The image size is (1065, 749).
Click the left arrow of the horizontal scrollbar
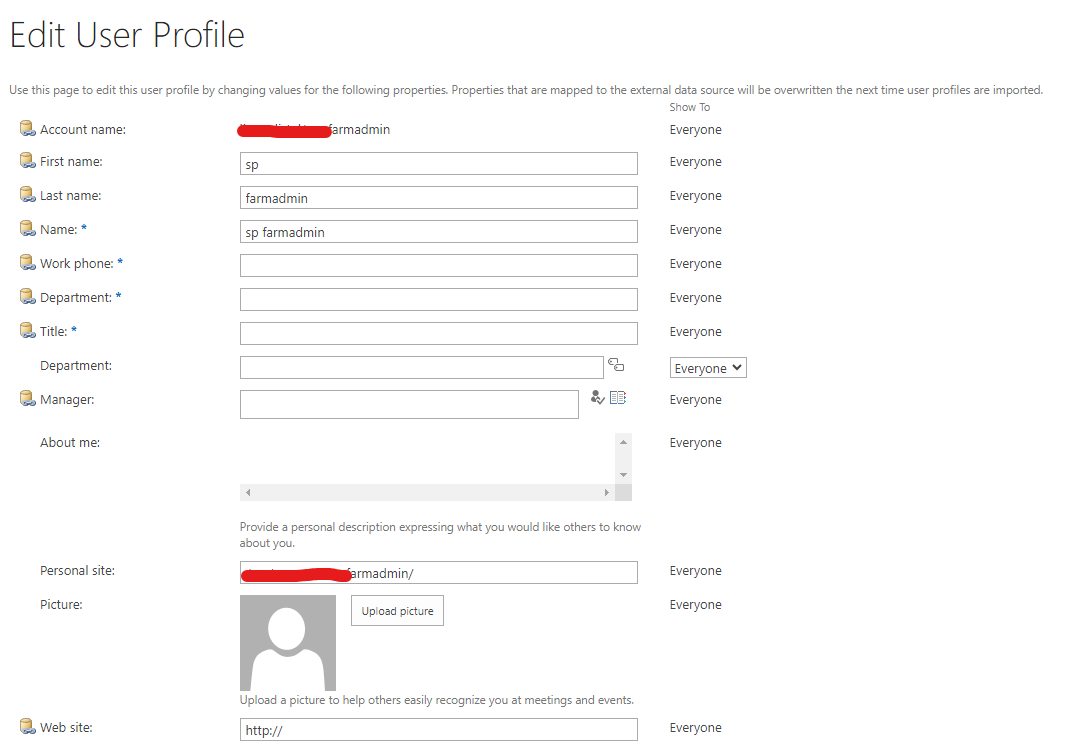(245, 492)
